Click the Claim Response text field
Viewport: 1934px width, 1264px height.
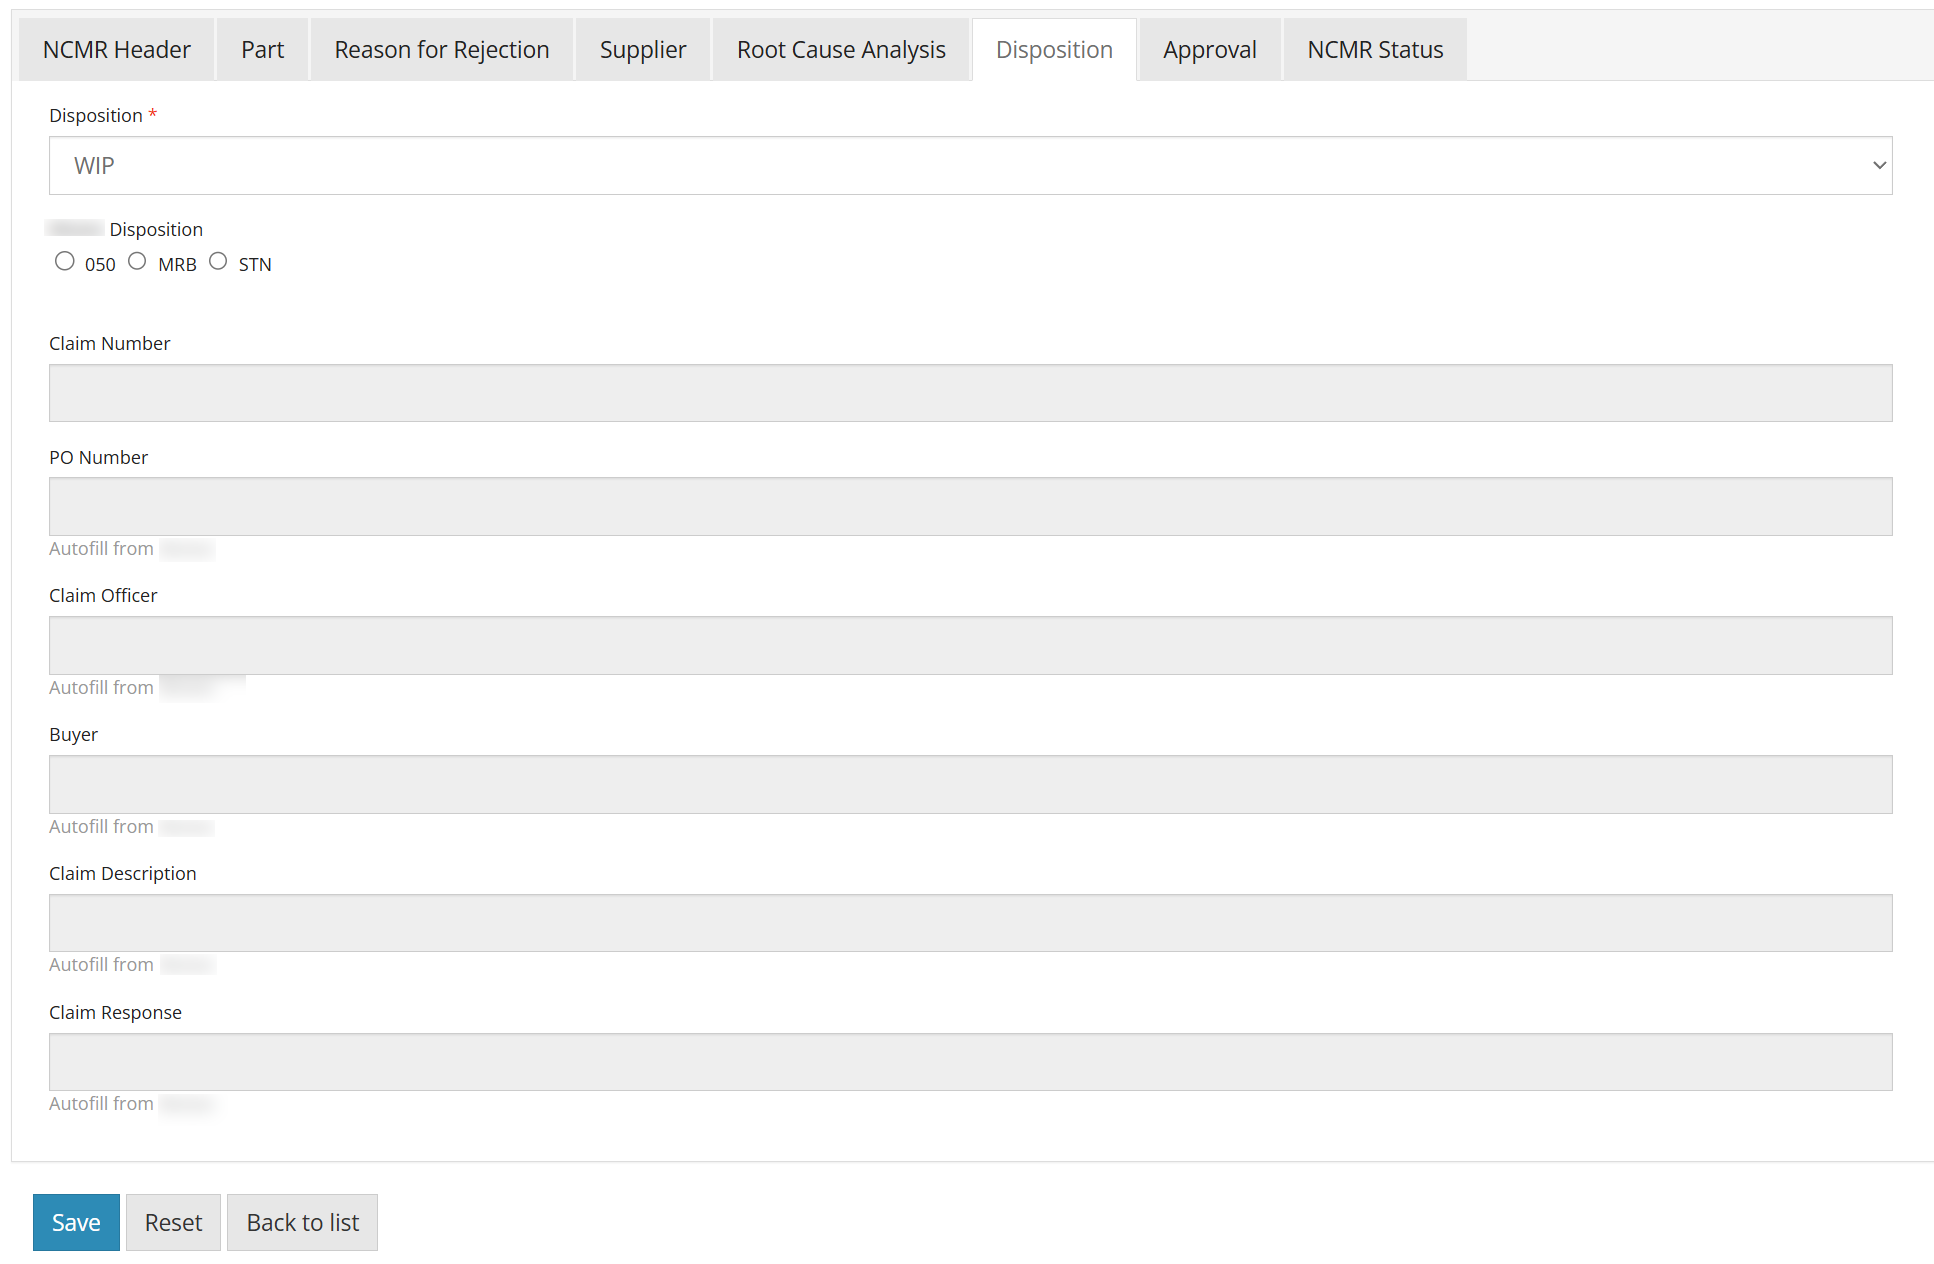pyautogui.click(x=970, y=1061)
